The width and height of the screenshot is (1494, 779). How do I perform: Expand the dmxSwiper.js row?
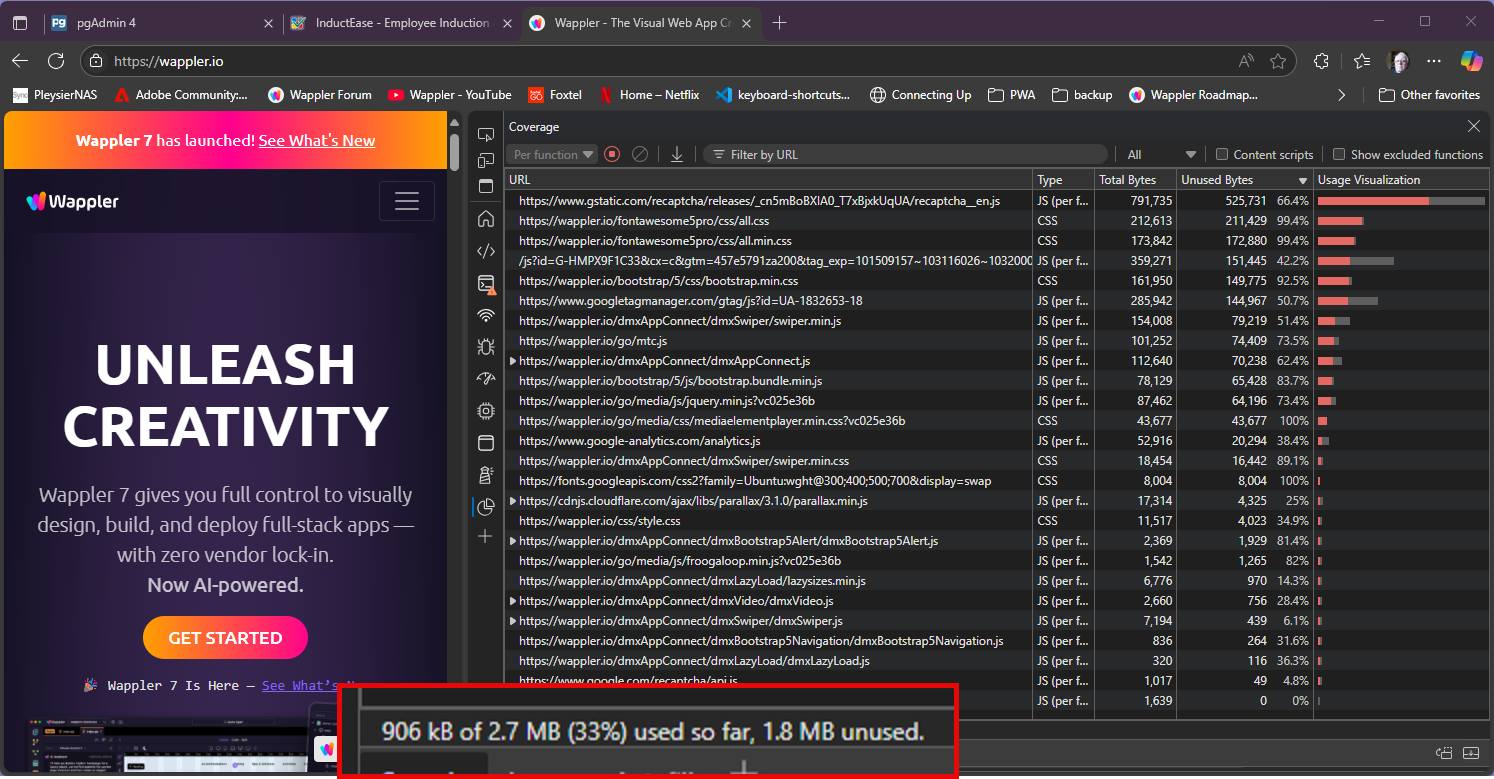513,621
